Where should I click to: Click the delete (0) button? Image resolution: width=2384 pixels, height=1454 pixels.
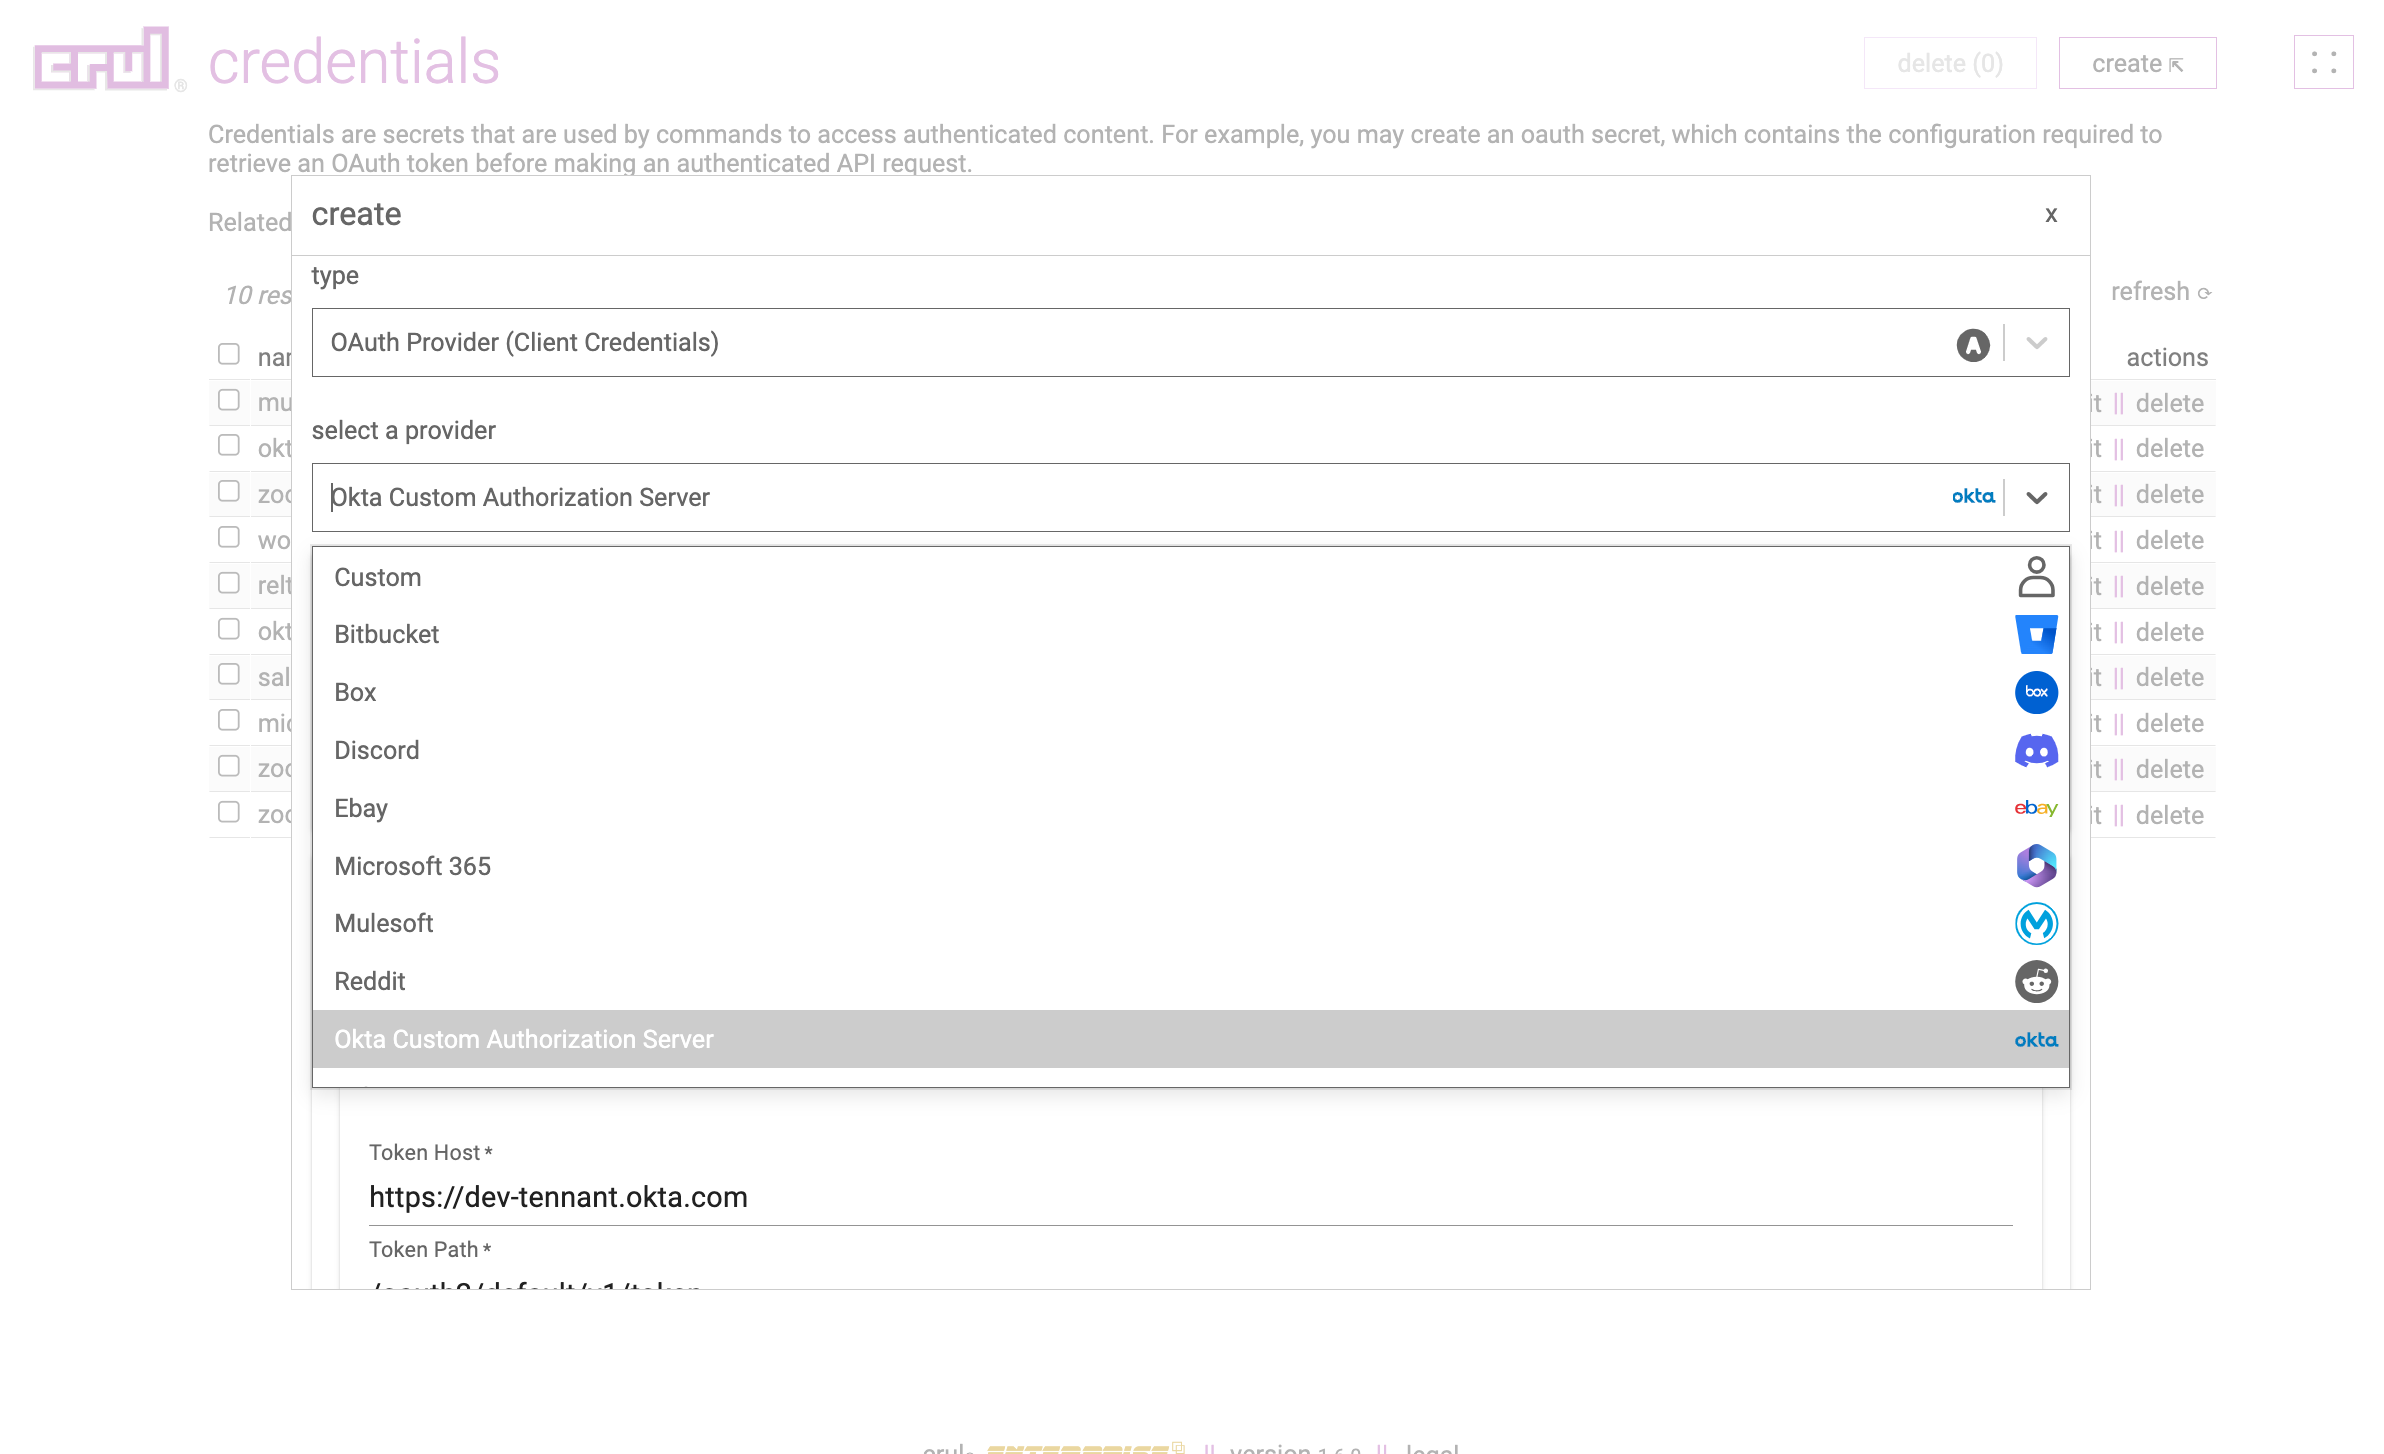tap(1949, 63)
